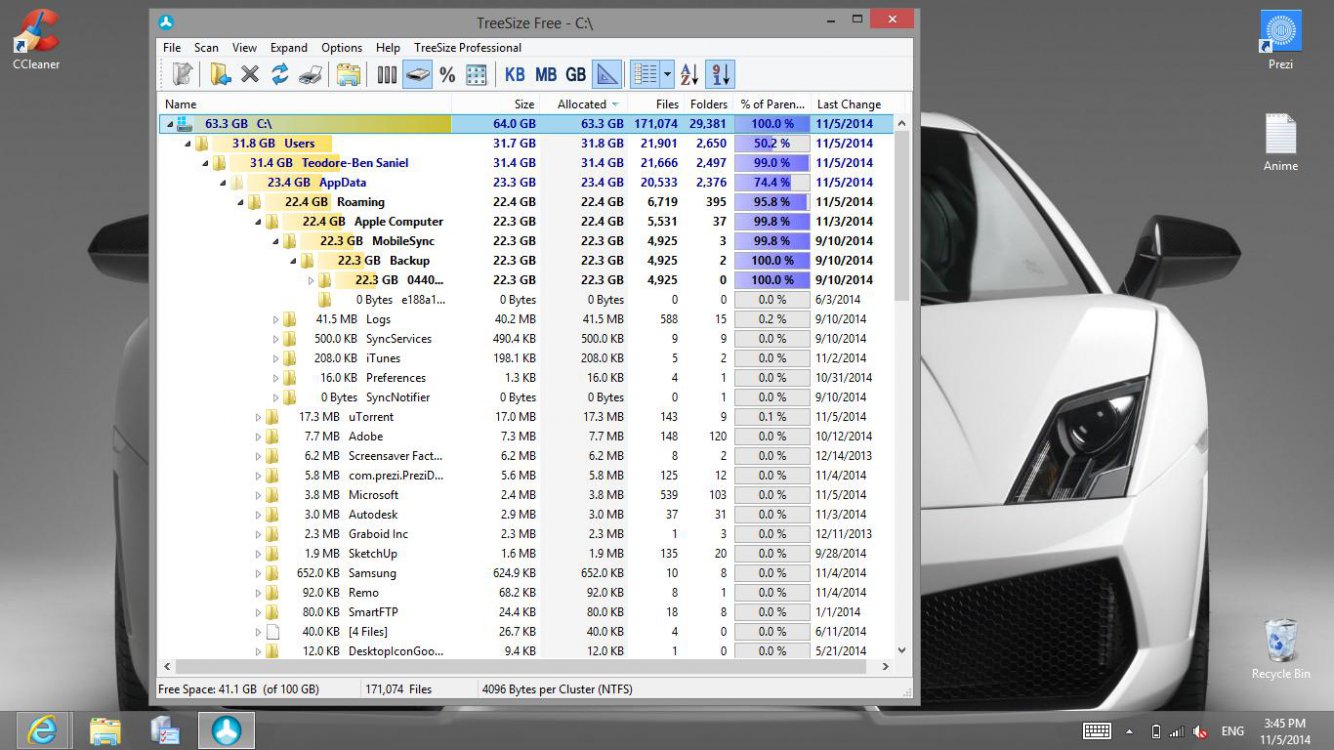
Task: Expand the Logs folder
Action: coord(276,319)
